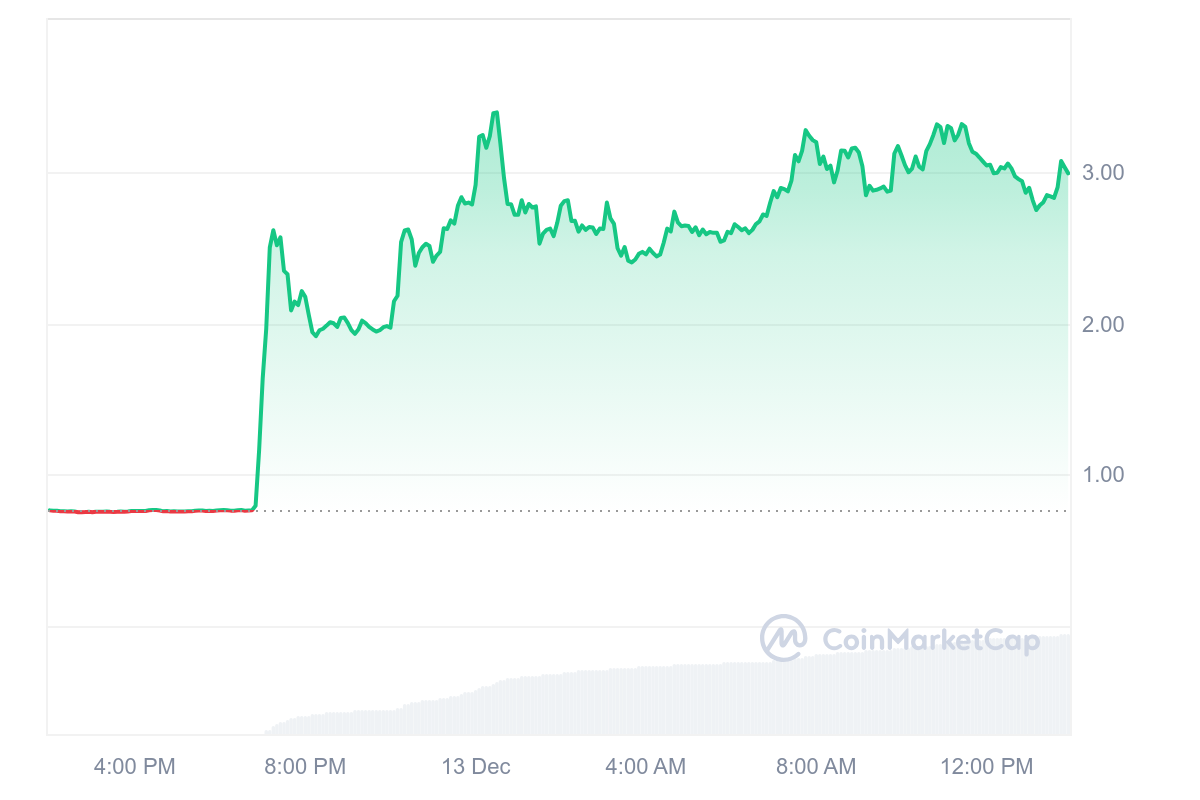Click the CoinMarketCap logo icon
This screenshot has height=800, width=1200.
[x=784, y=638]
